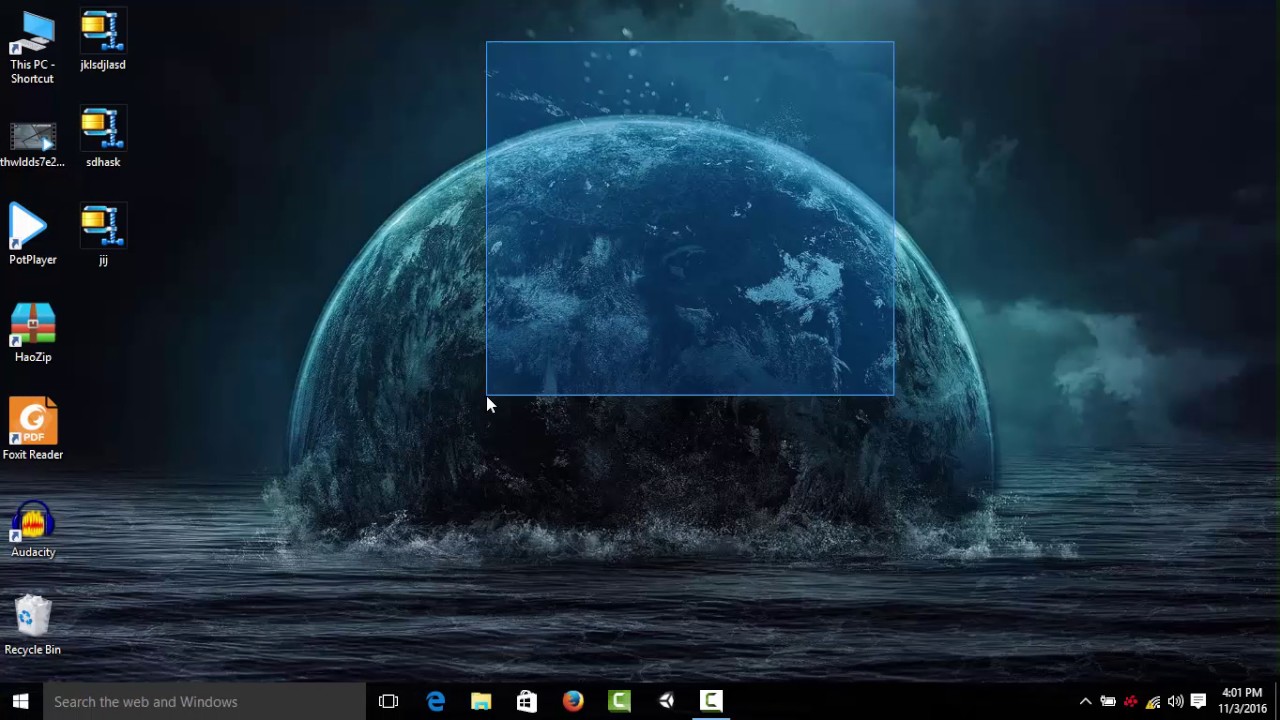The height and width of the screenshot is (720, 1280).
Task: Launch Microsoft Edge from the taskbar
Action: [x=435, y=701]
